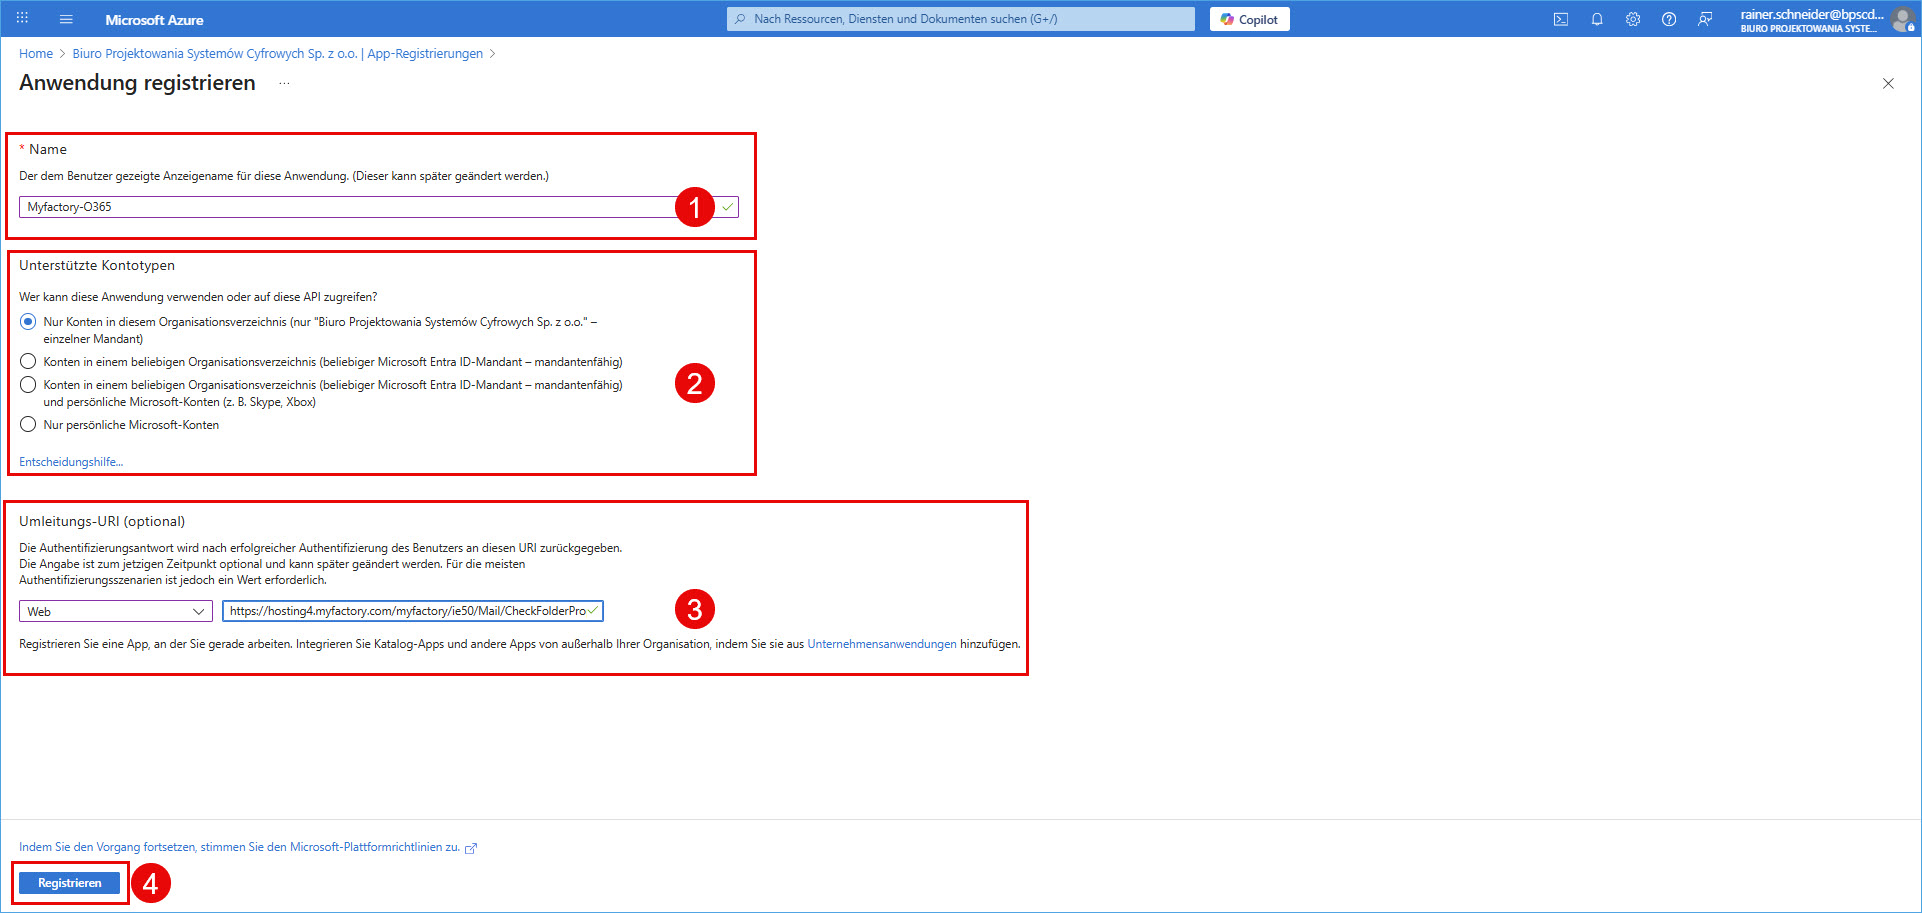Open the portal settings gear

click(1633, 19)
